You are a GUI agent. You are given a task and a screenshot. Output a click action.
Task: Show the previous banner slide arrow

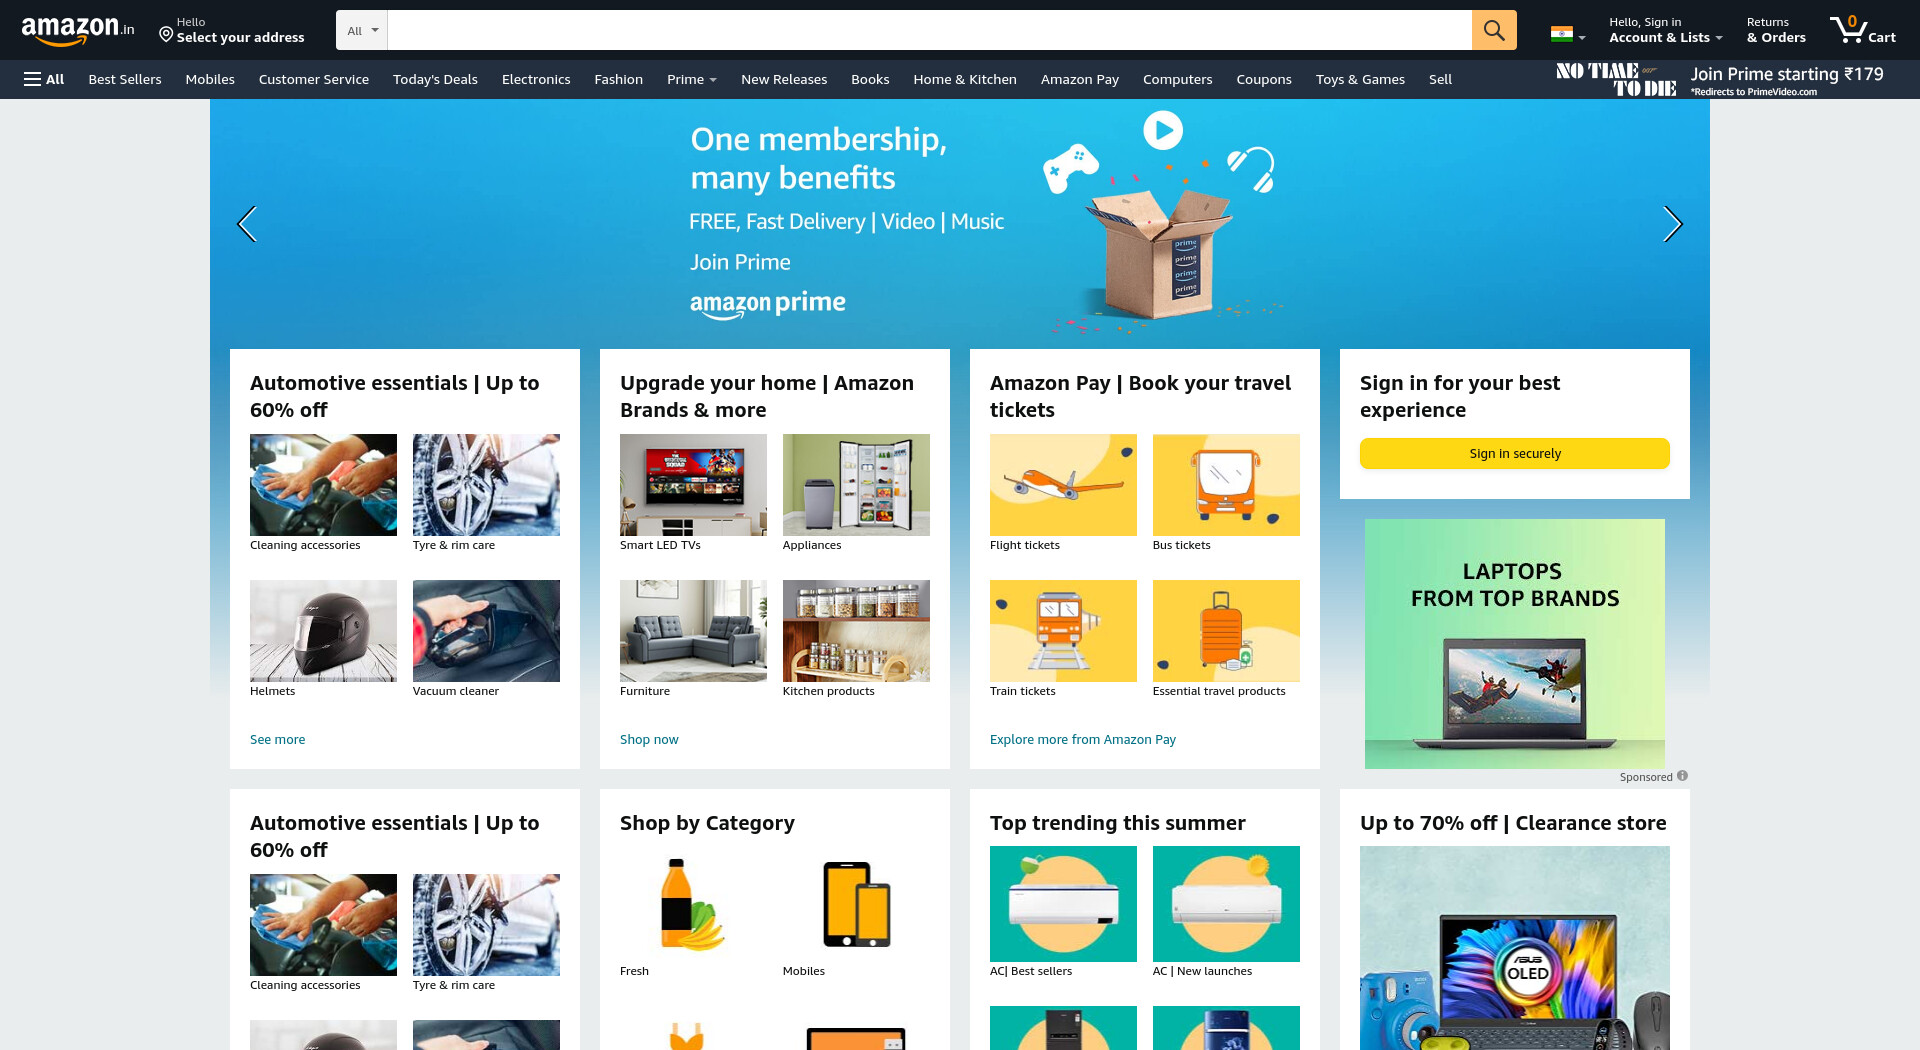[x=246, y=224]
